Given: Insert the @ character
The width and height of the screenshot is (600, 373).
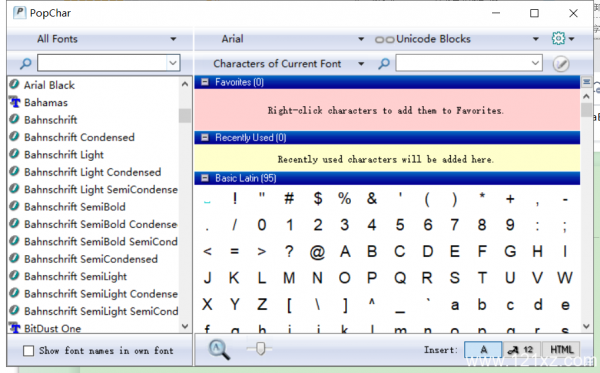Looking at the screenshot, I should click(317, 252).
